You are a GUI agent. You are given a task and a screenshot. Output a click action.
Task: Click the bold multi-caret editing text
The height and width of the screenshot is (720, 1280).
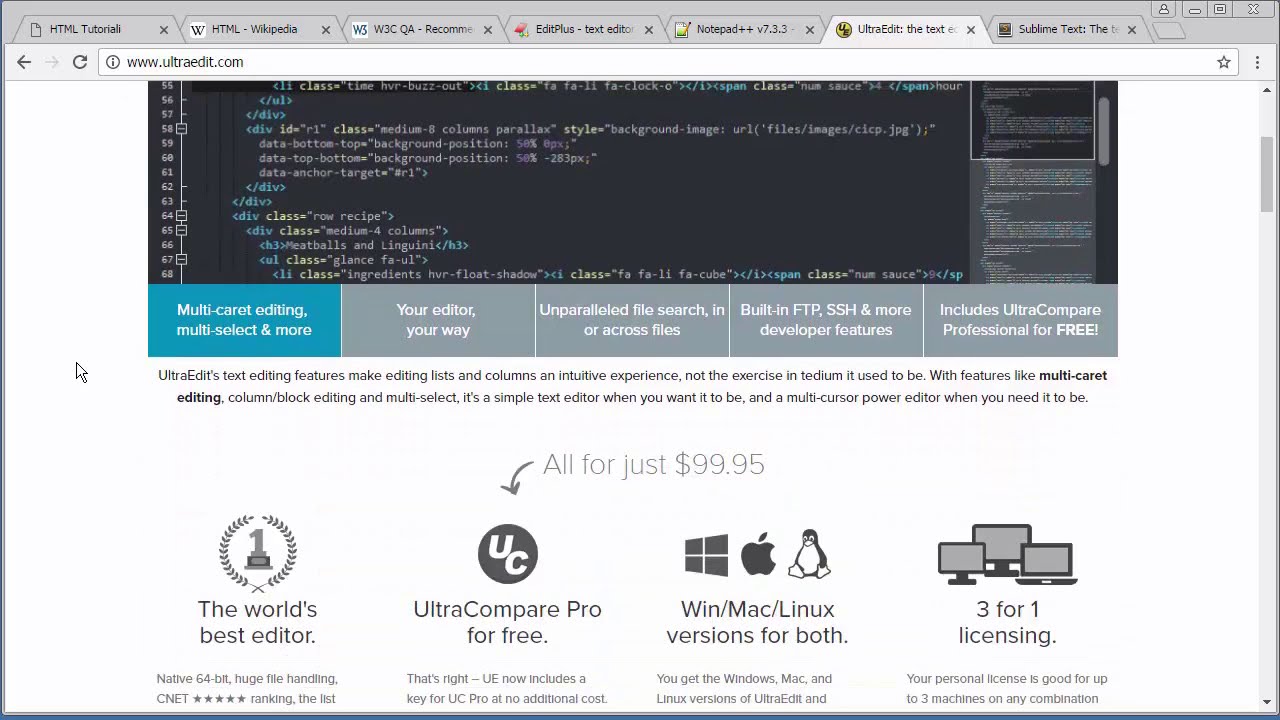pos(642,386)
